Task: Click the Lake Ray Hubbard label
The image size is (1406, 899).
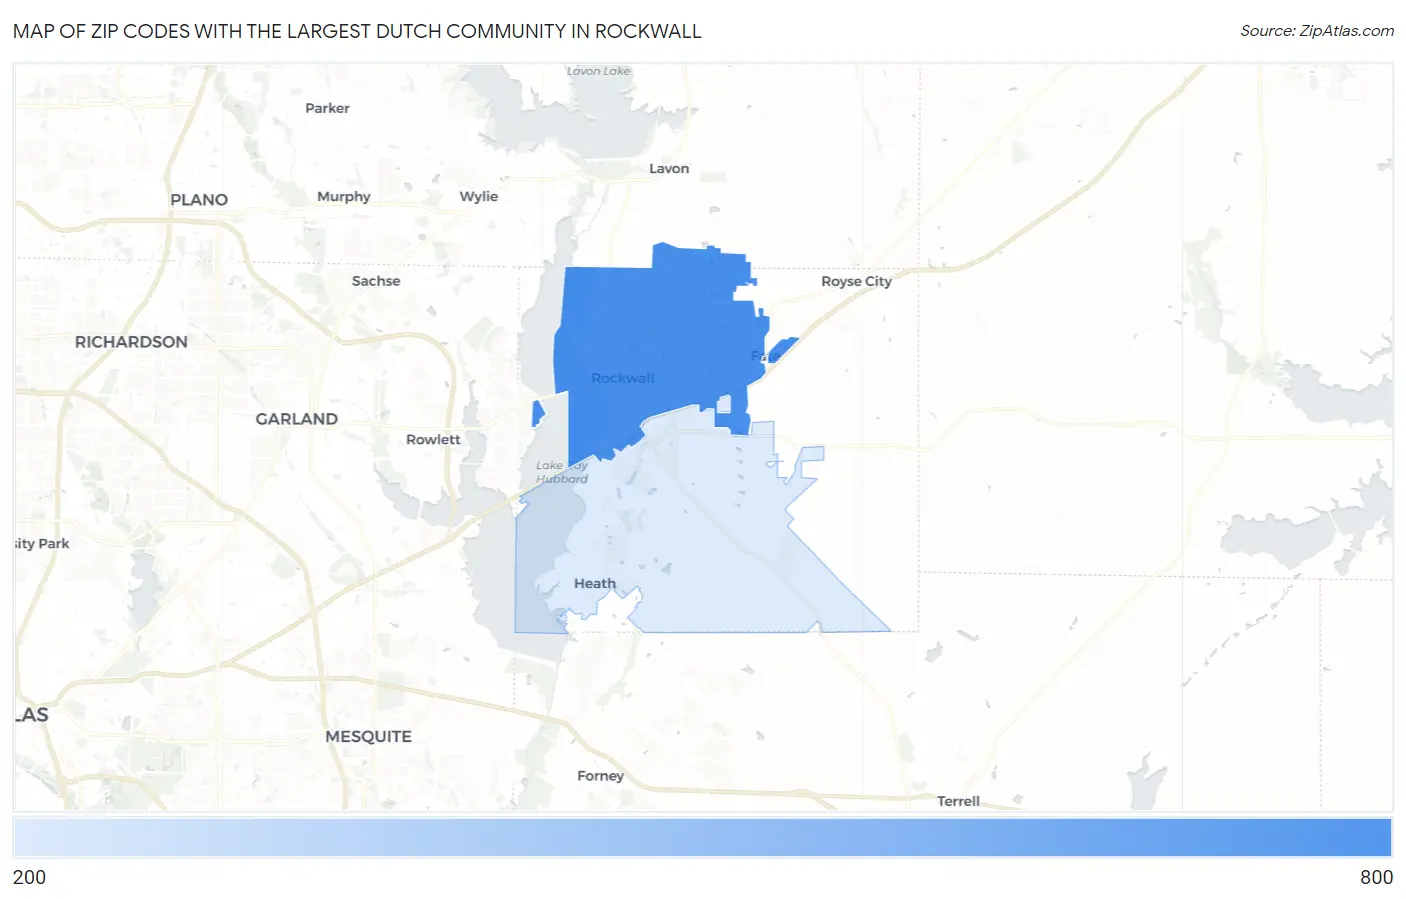Action: pos(561,472)
